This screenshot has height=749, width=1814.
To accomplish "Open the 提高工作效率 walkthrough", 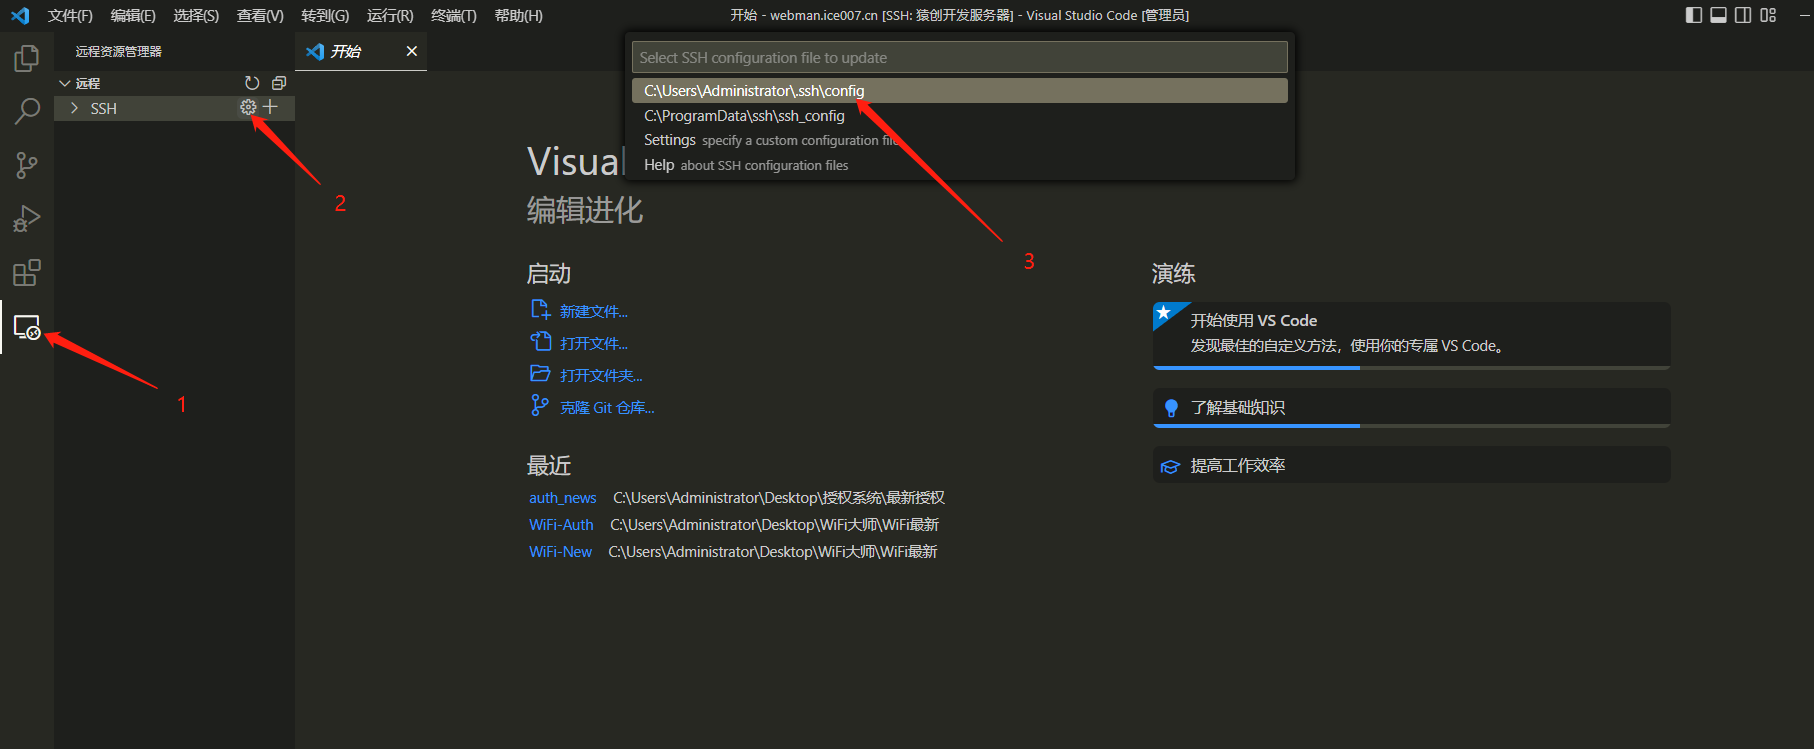I will point(1411,465).
